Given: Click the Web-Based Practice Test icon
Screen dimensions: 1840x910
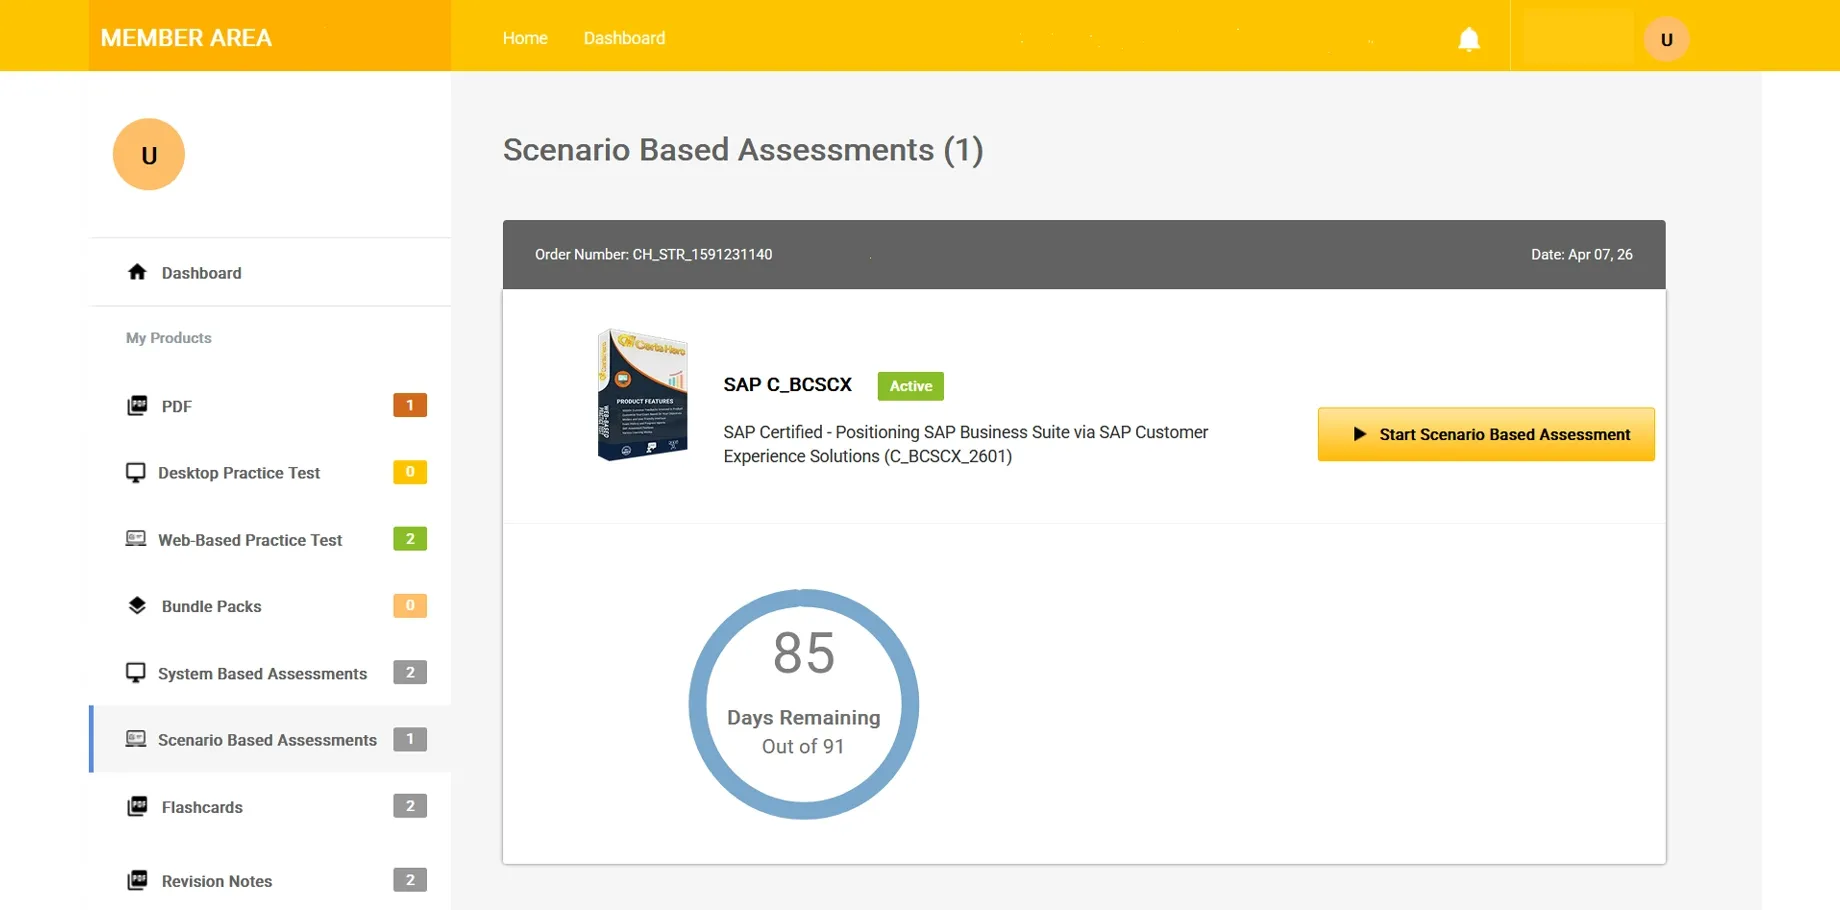Looking at the screenshot, I should coord(135,538).
